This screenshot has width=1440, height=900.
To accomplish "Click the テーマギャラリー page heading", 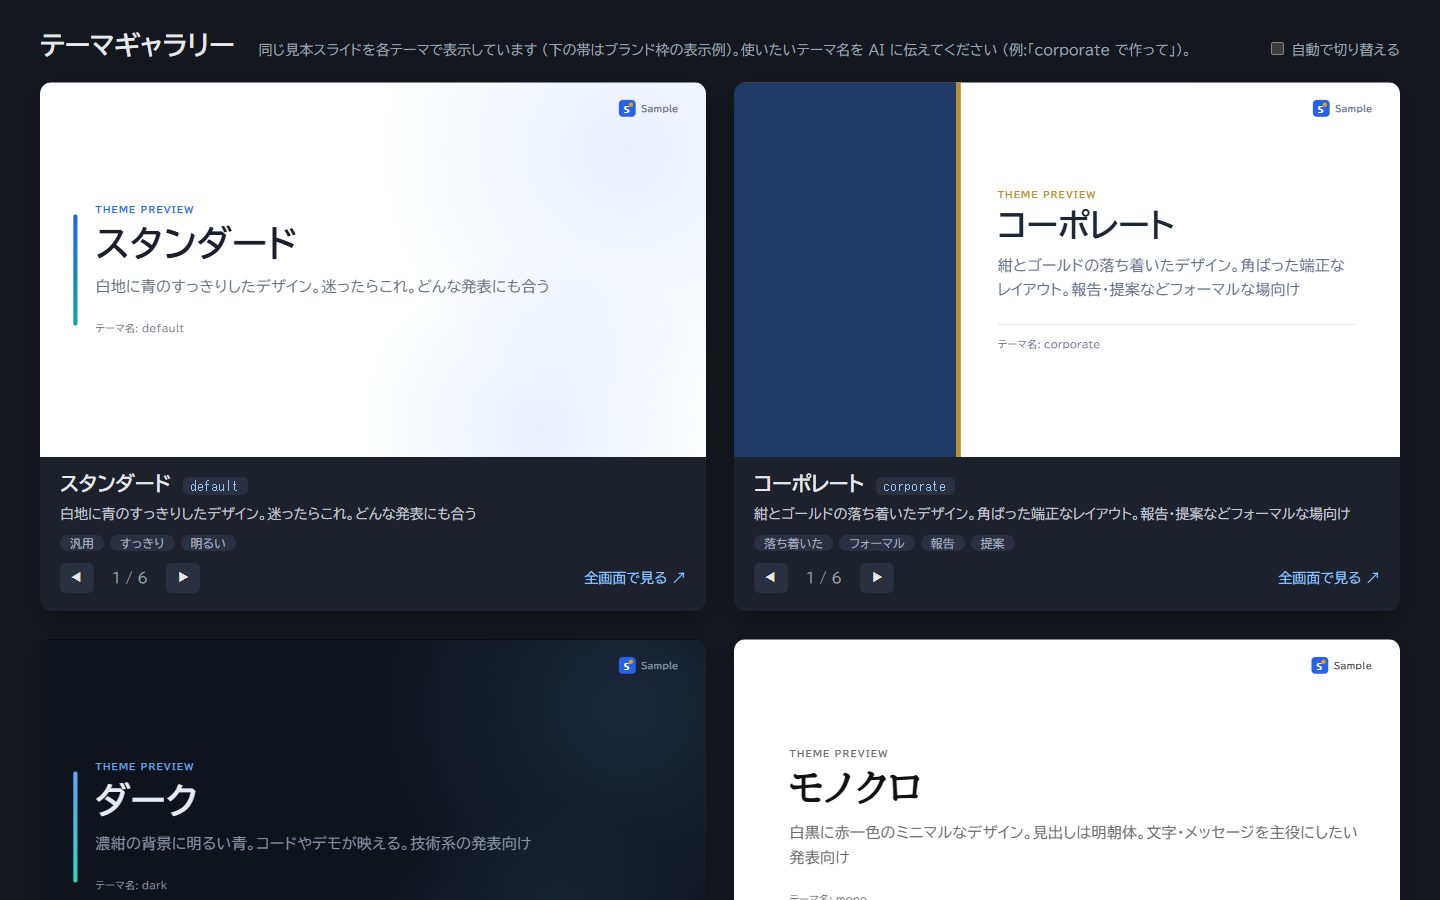I will click(137, 45).
